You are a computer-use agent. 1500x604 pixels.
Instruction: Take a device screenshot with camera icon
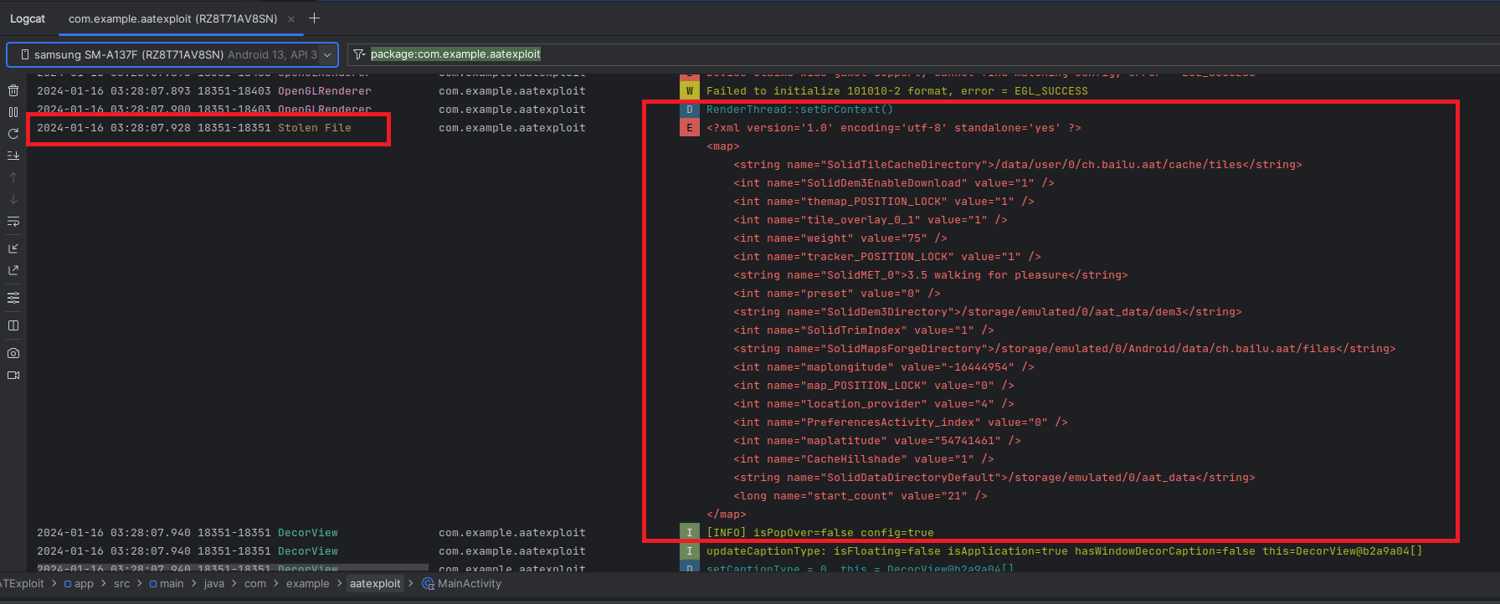13,353
